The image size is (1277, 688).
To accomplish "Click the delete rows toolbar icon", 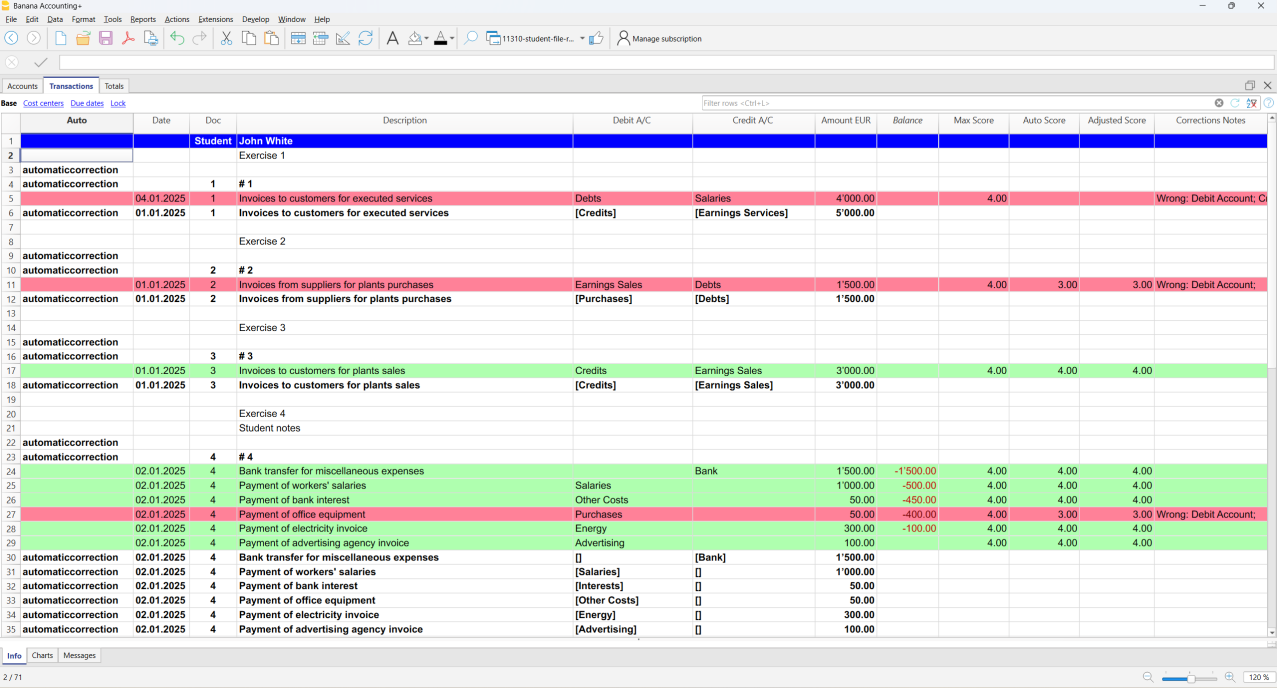I will 320,38.
